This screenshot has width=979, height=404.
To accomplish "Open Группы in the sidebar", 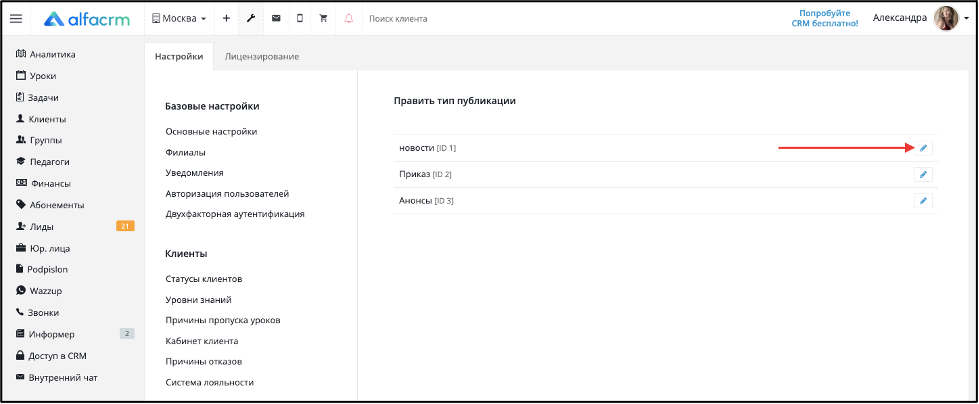I will [39, 140].
